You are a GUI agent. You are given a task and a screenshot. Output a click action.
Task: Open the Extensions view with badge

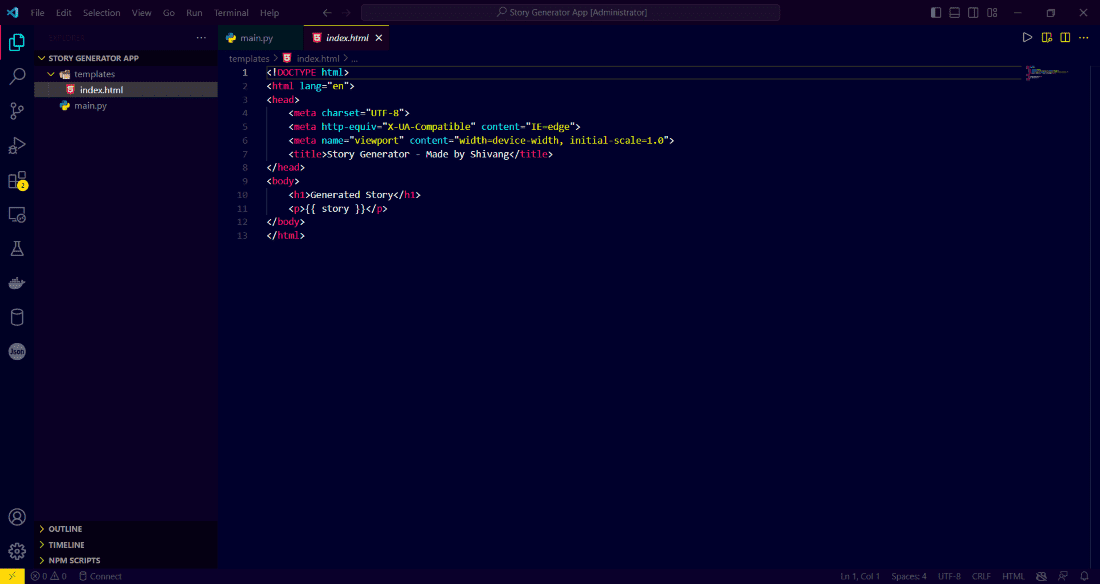[x=17, y=180]
